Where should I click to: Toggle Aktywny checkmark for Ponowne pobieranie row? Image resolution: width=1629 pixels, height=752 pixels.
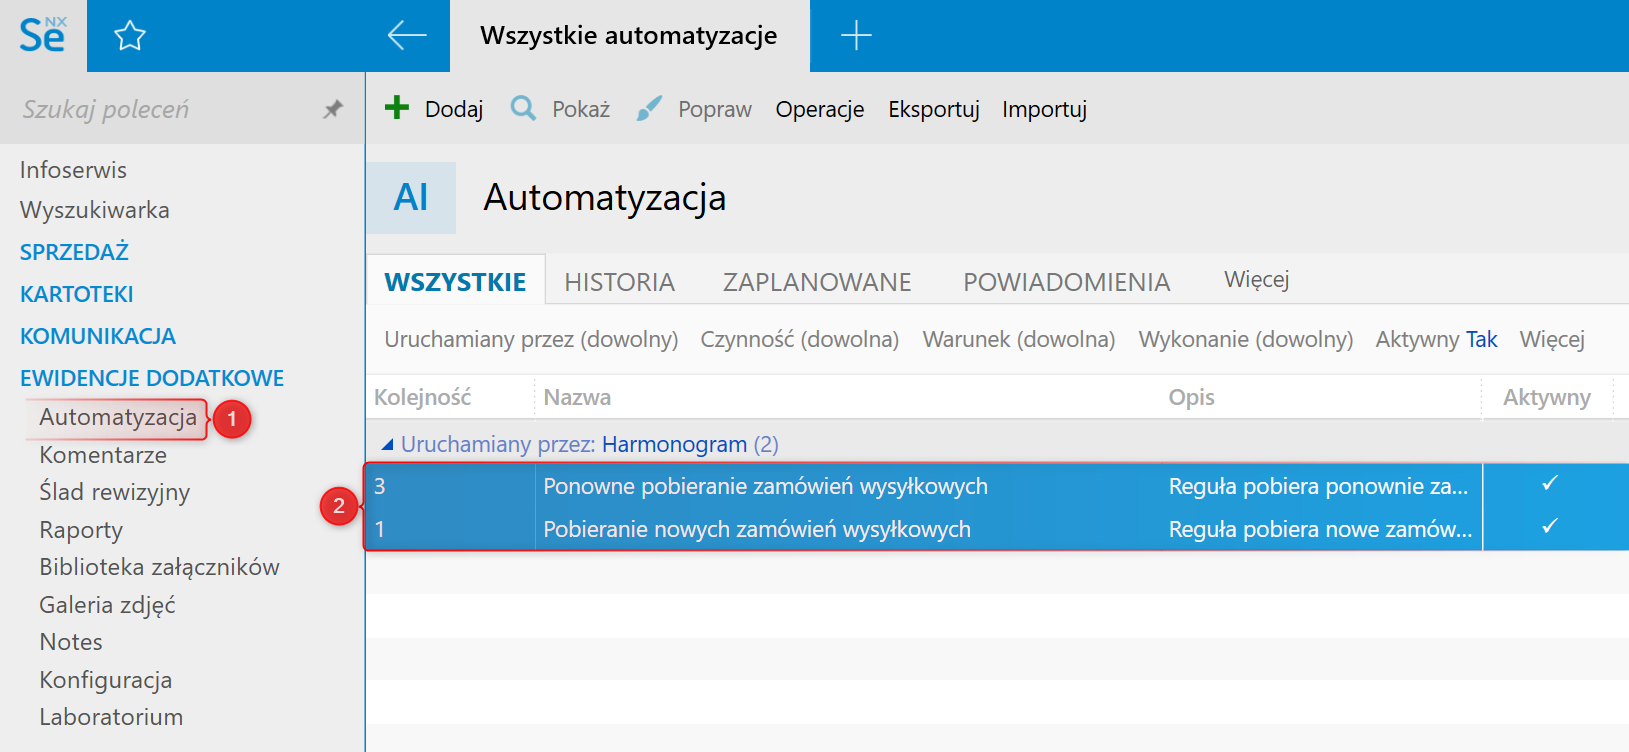tap(1549, 484)
